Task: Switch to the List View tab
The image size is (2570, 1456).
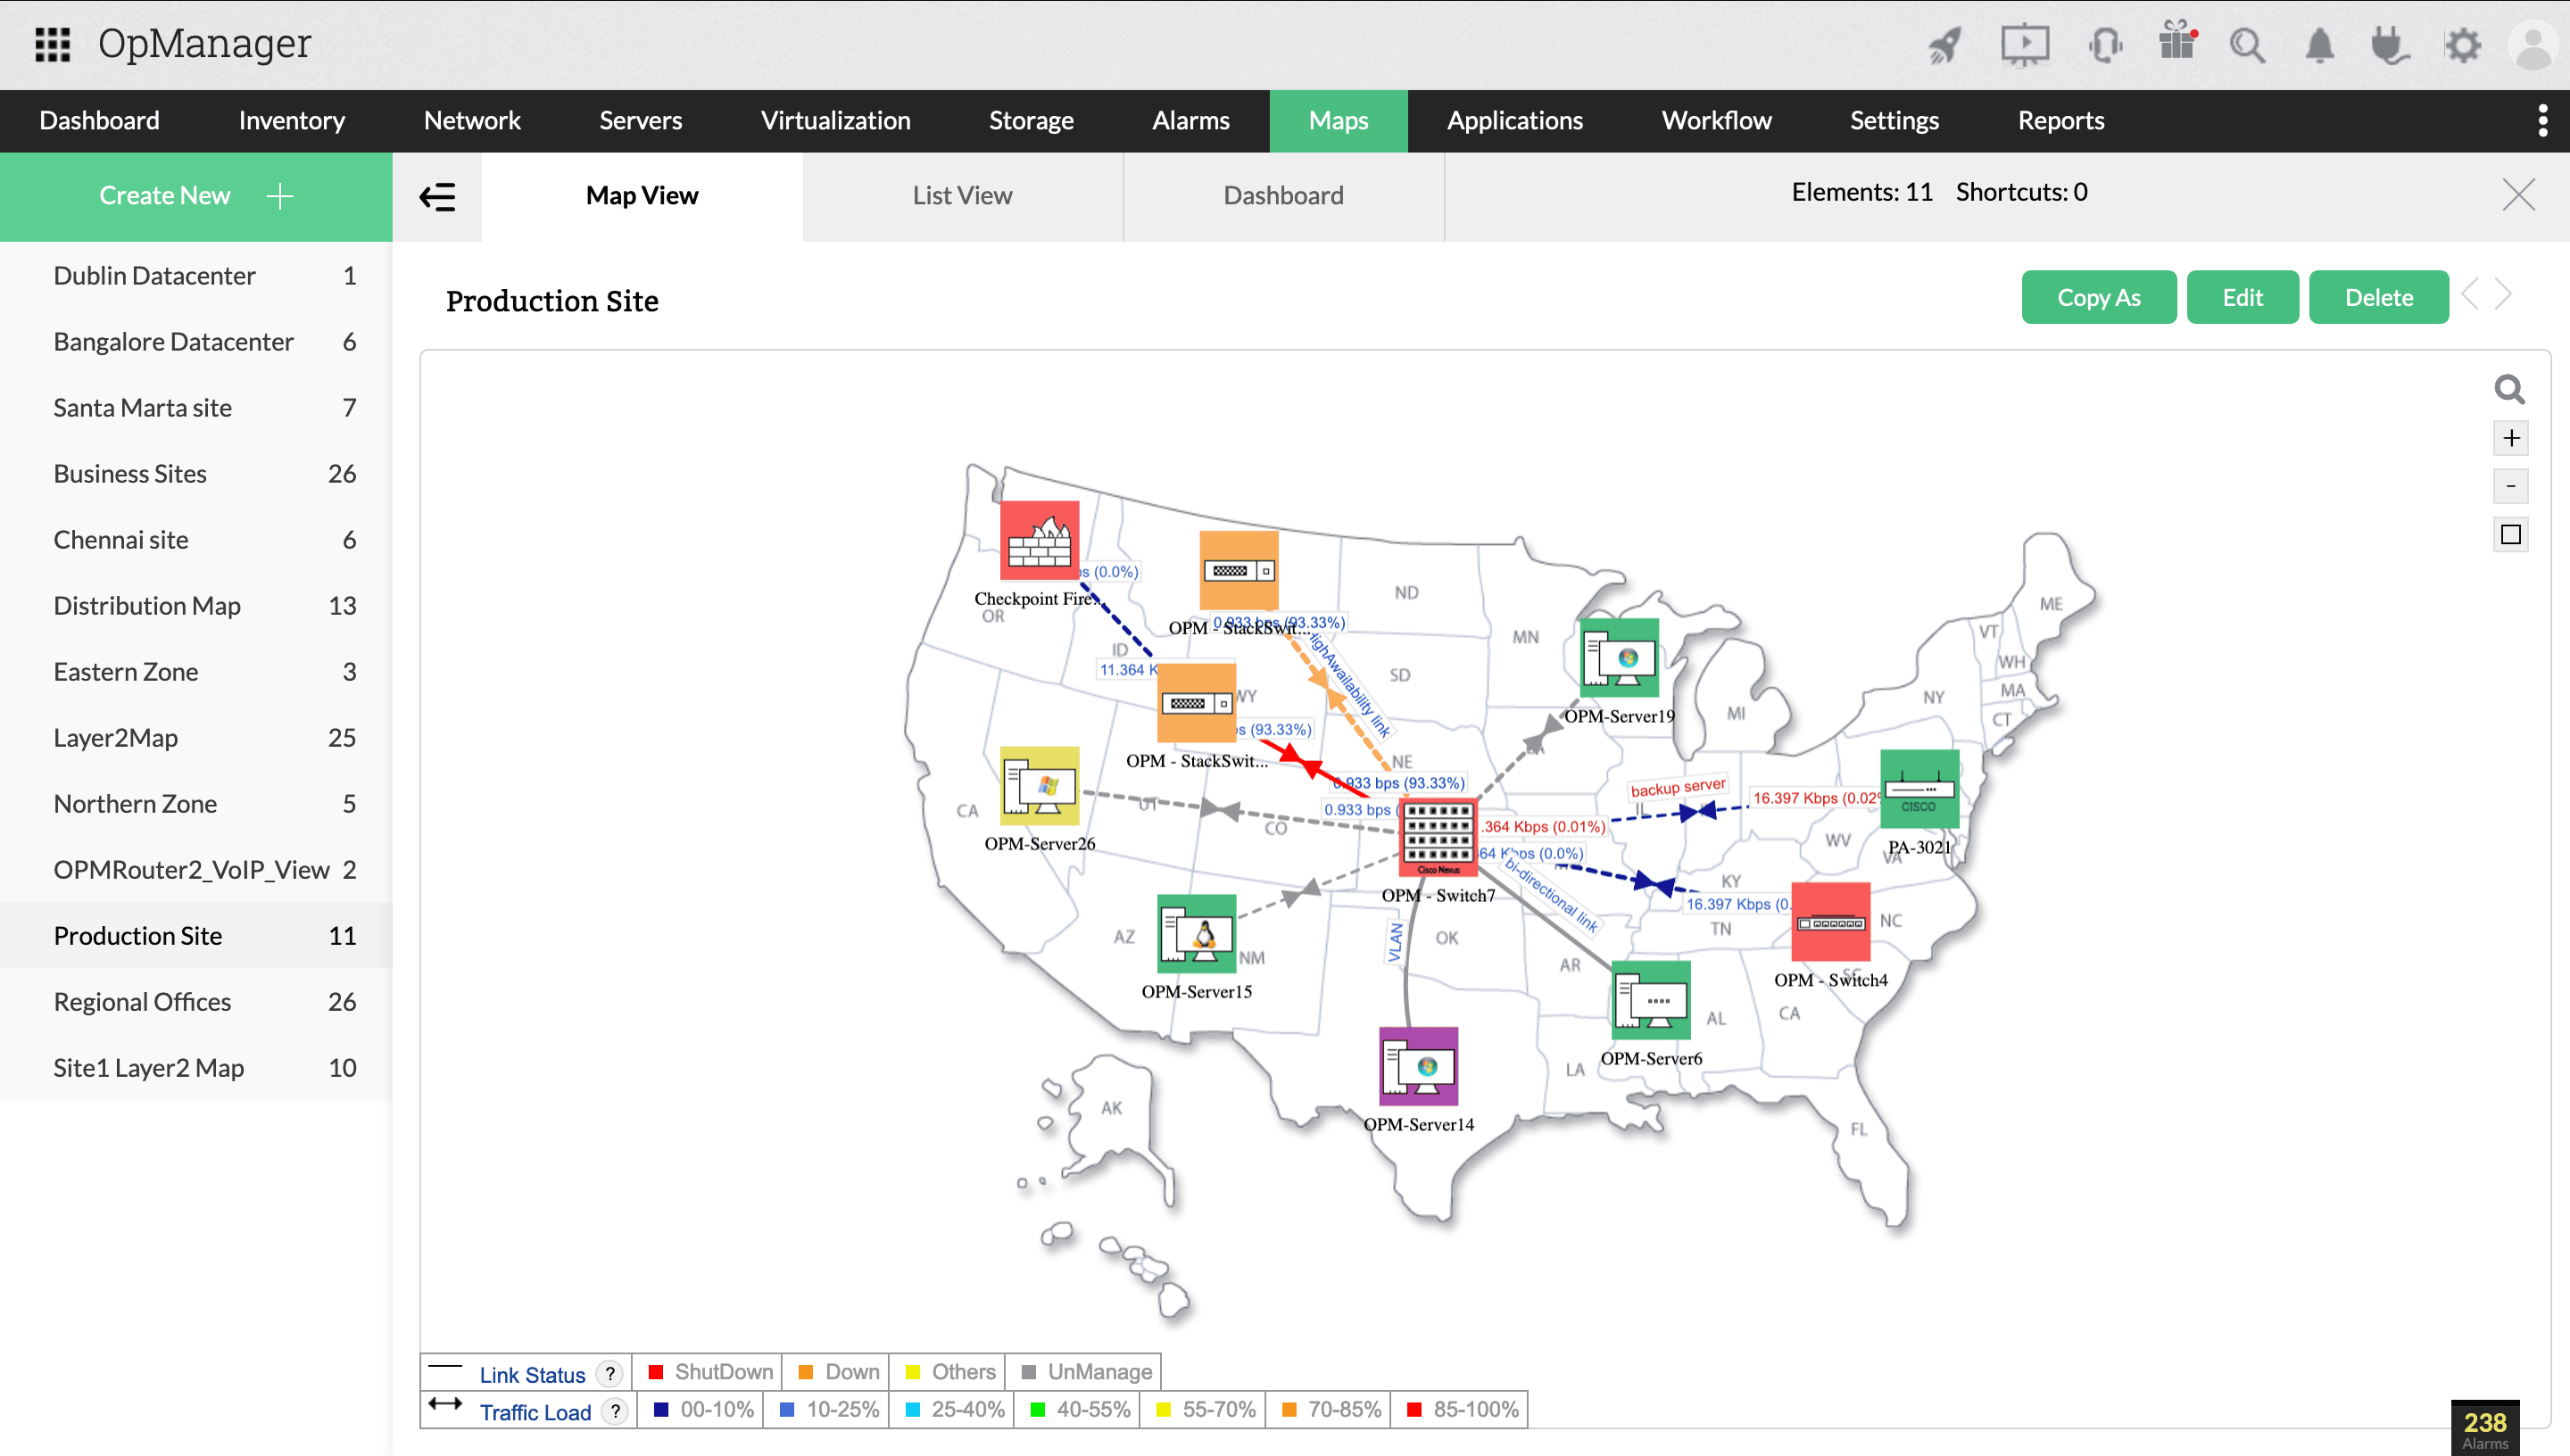Action: point(961,196)
